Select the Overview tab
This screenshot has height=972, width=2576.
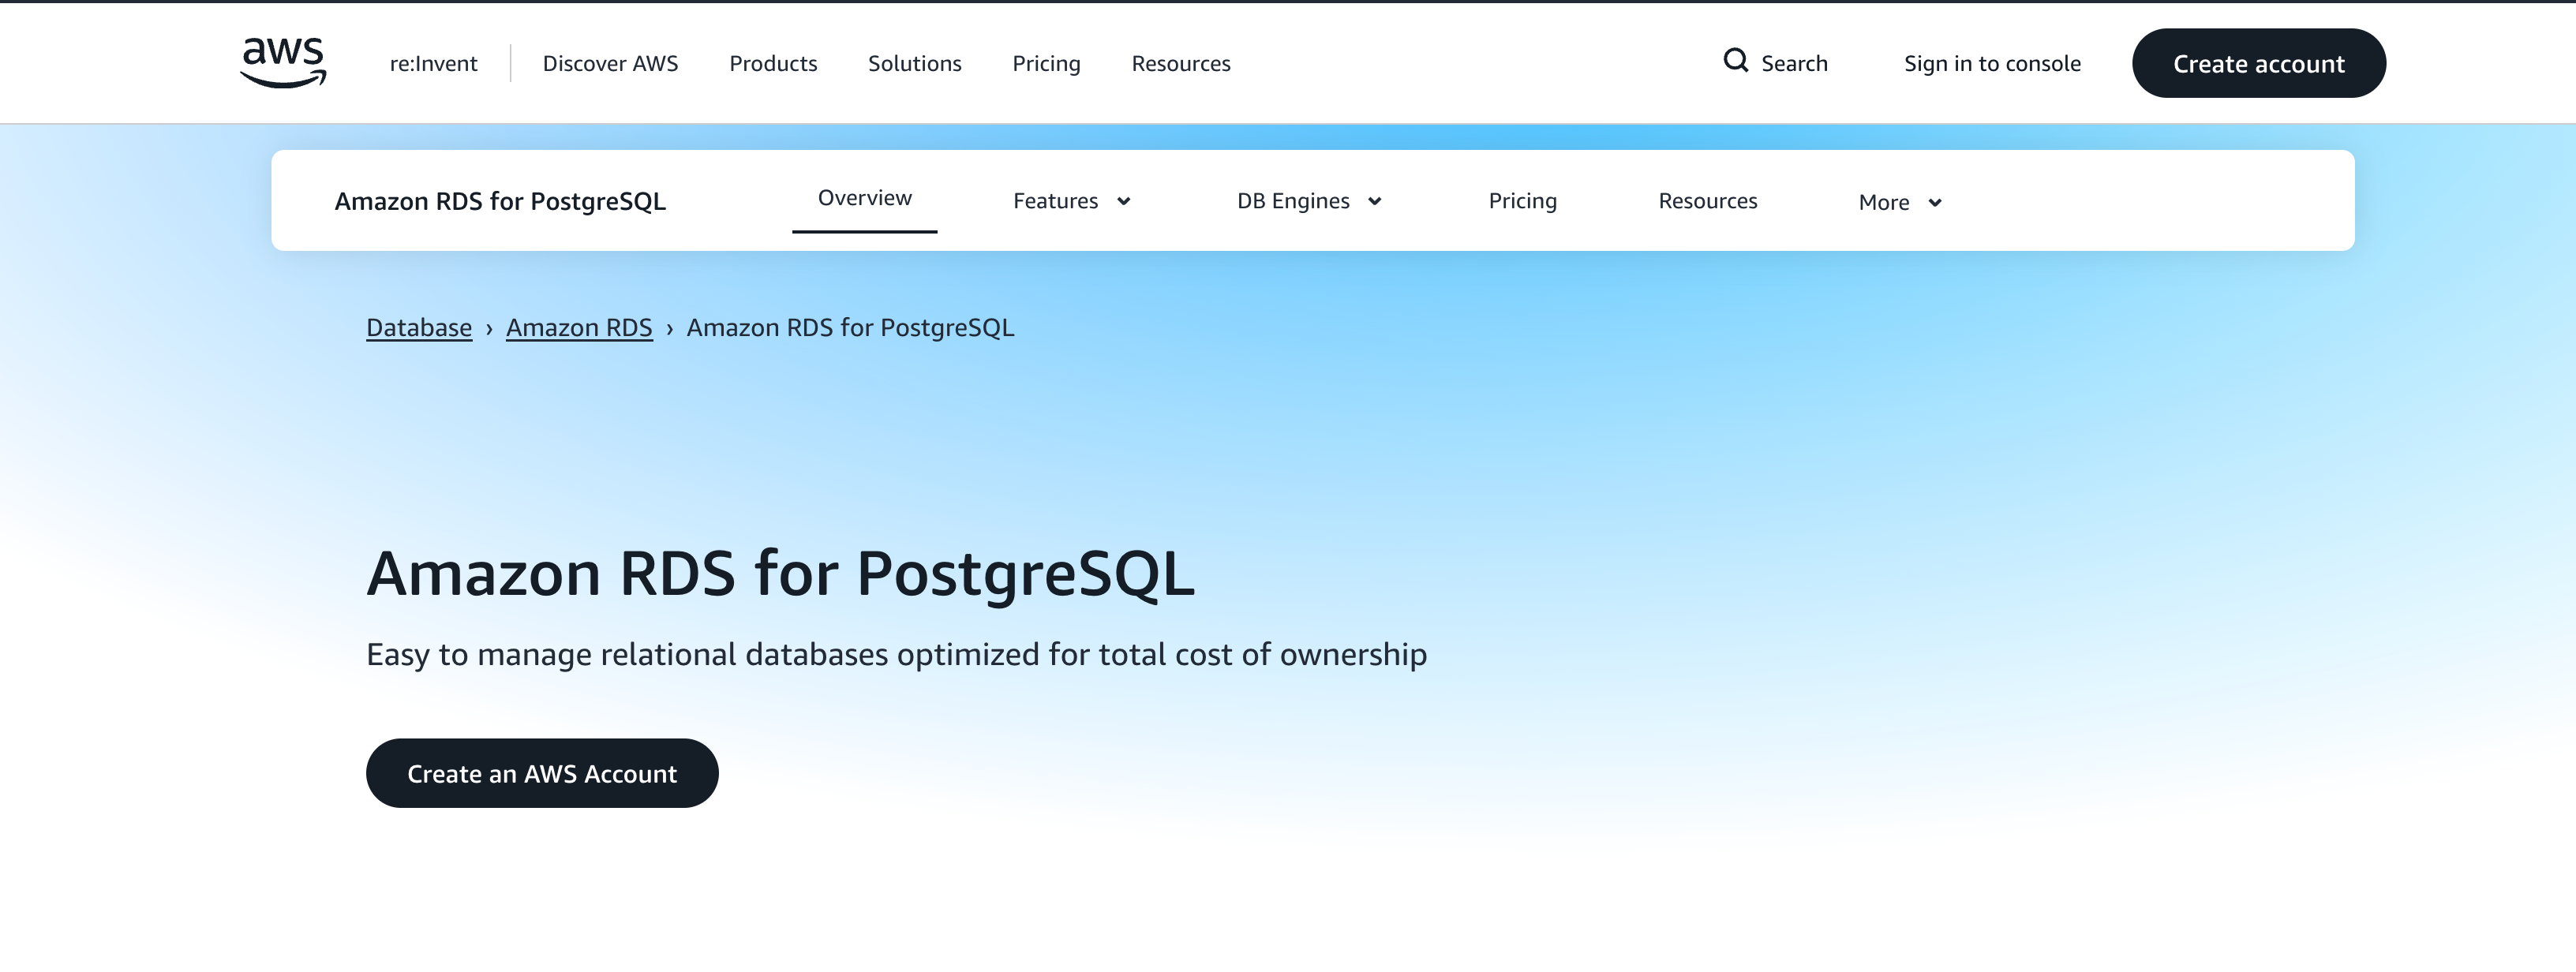coord(864,198)
